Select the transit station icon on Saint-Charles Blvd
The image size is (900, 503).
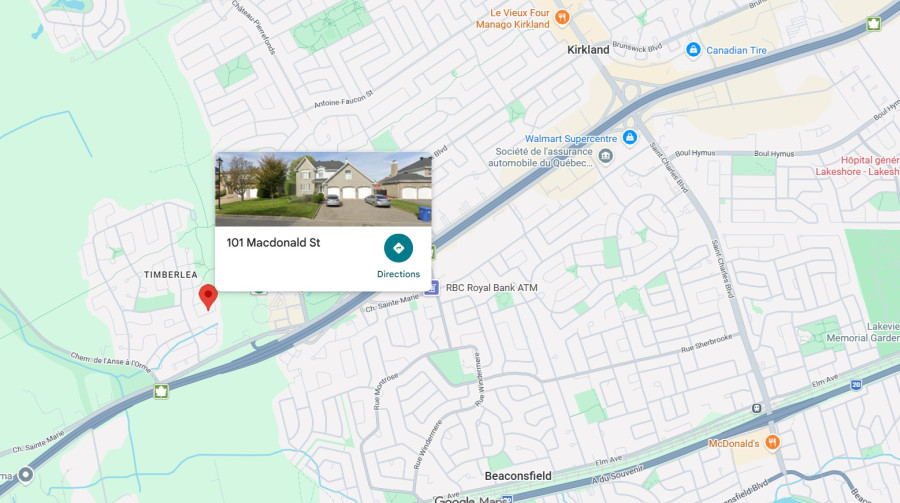point(757,408)
